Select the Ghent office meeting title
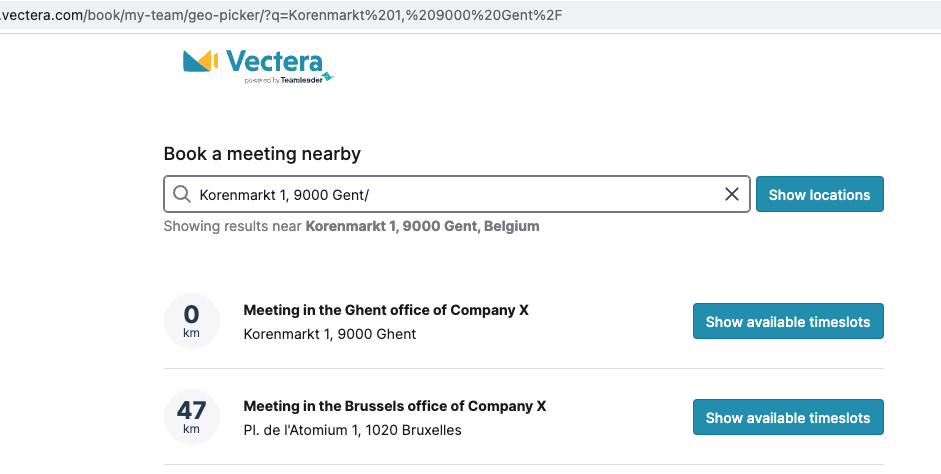Screen dimensions: 941x474 pyautogui.click(x=386, y=310)
